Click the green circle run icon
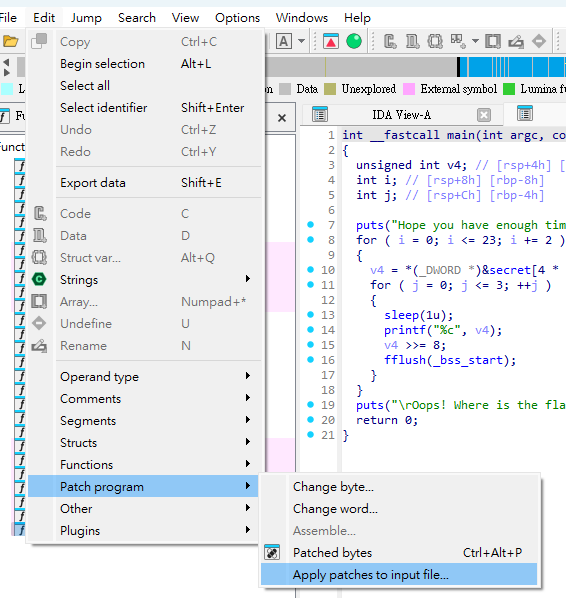 354,41
